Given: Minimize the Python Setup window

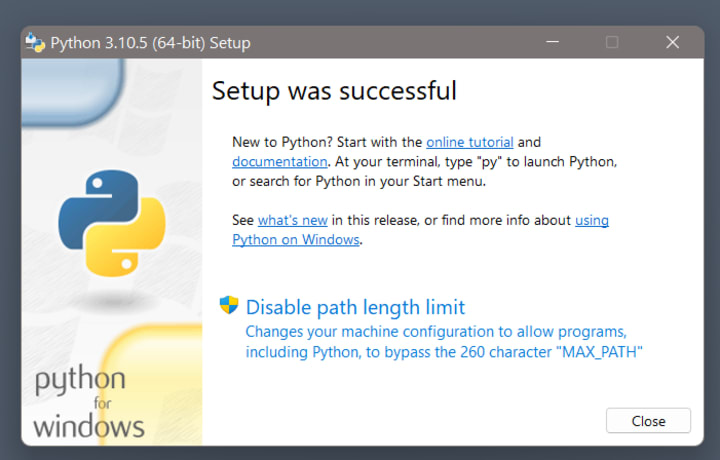Looking at the screenshot, I should 552,43.
